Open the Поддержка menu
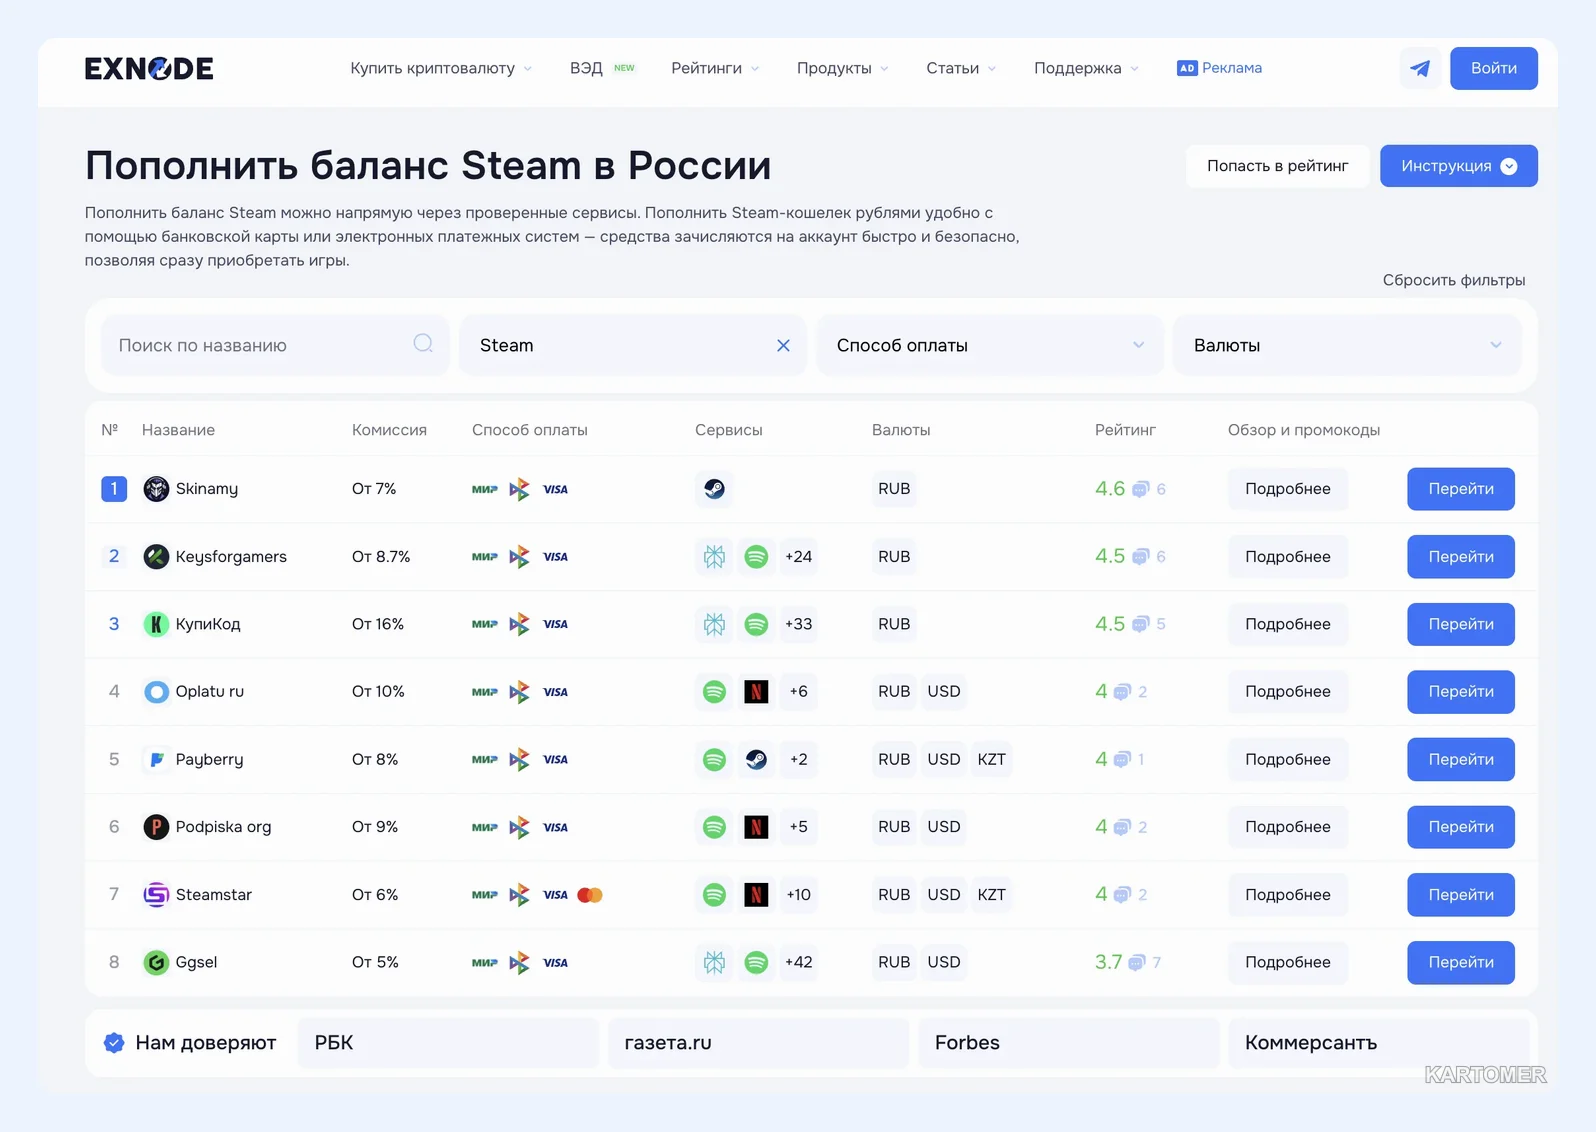This screenshot has height=1132, width=1596. point(1086,68)
